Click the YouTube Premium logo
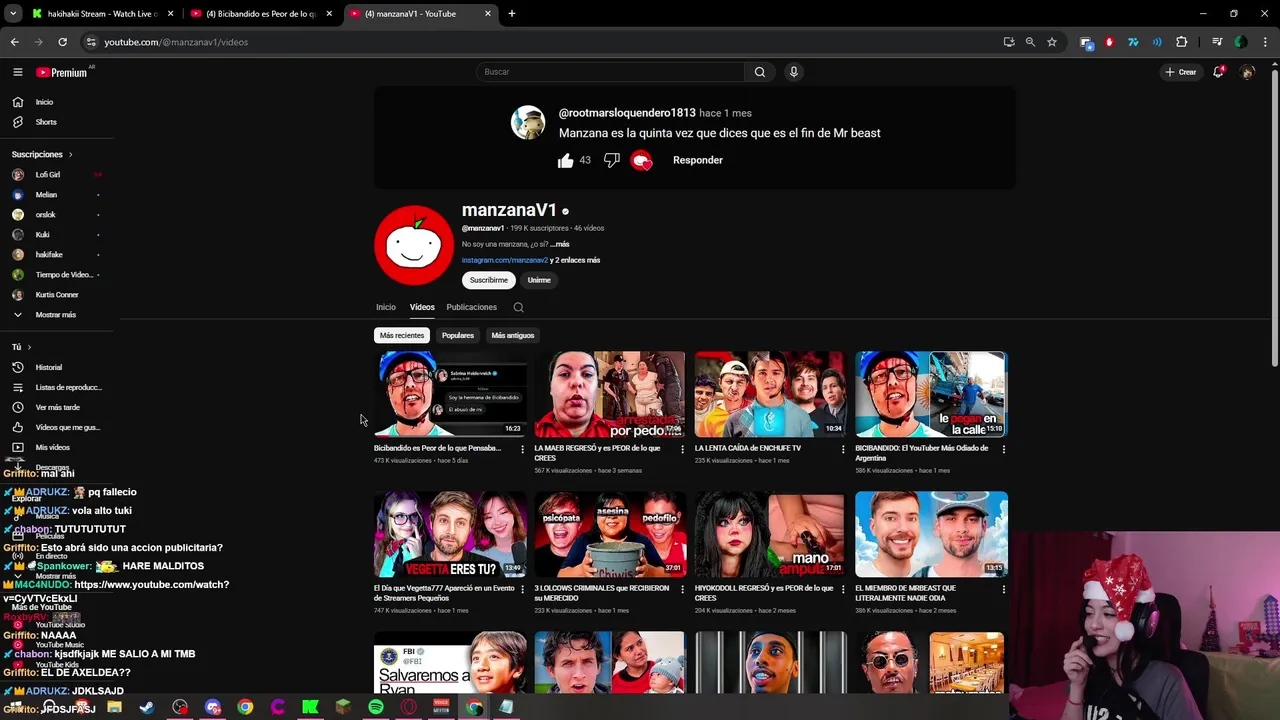 (64, 72)
